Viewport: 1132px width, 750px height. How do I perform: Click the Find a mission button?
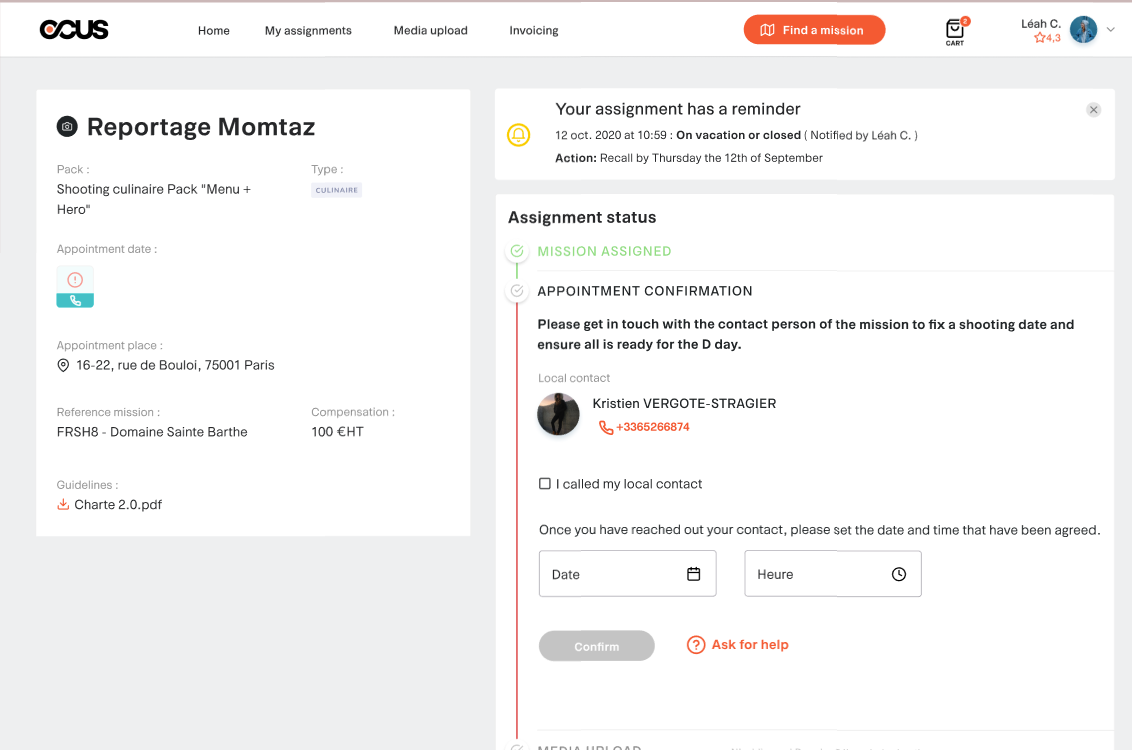coord(814,30)
